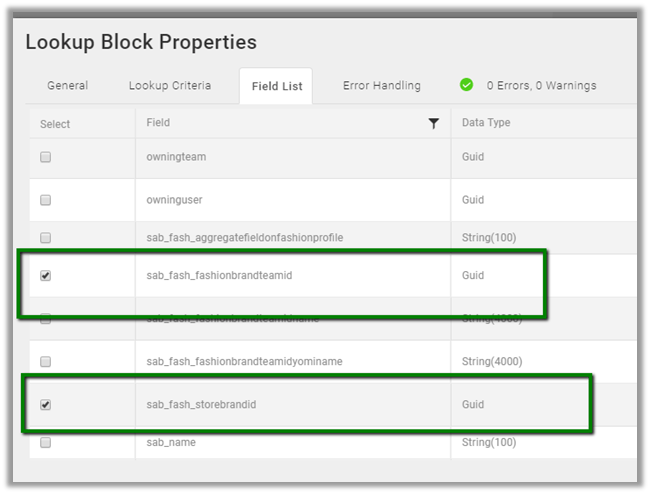View the 0 Errors, 0 Warnings status
The width and height of the screenshot is (650, 494).
click(x=541, y=86)
